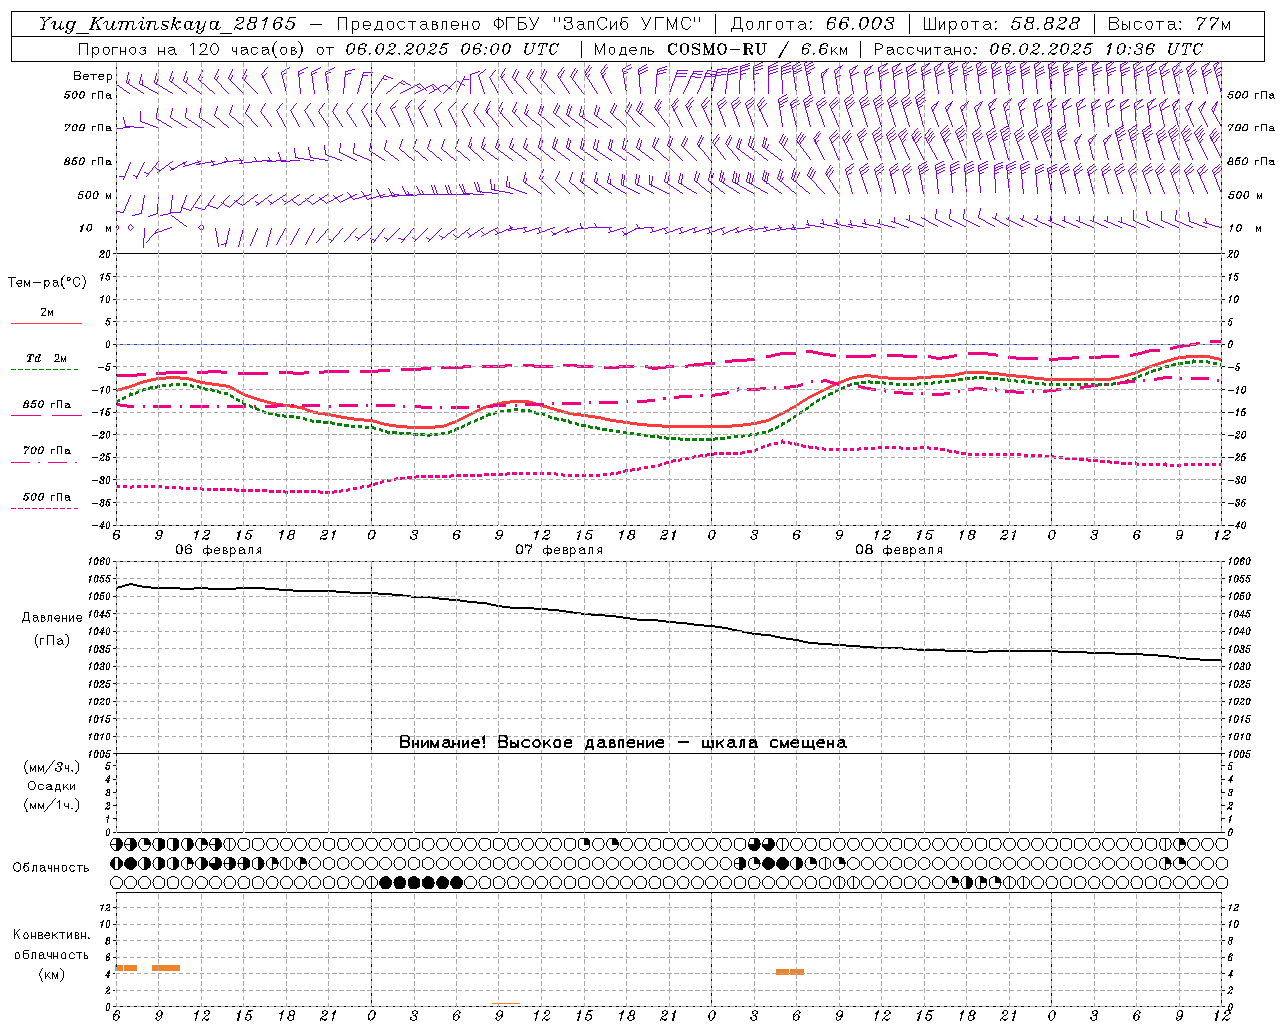The image size is (1280, 1024).
Task: Click the Осадки panel label
Action: (x=52, y=786)
